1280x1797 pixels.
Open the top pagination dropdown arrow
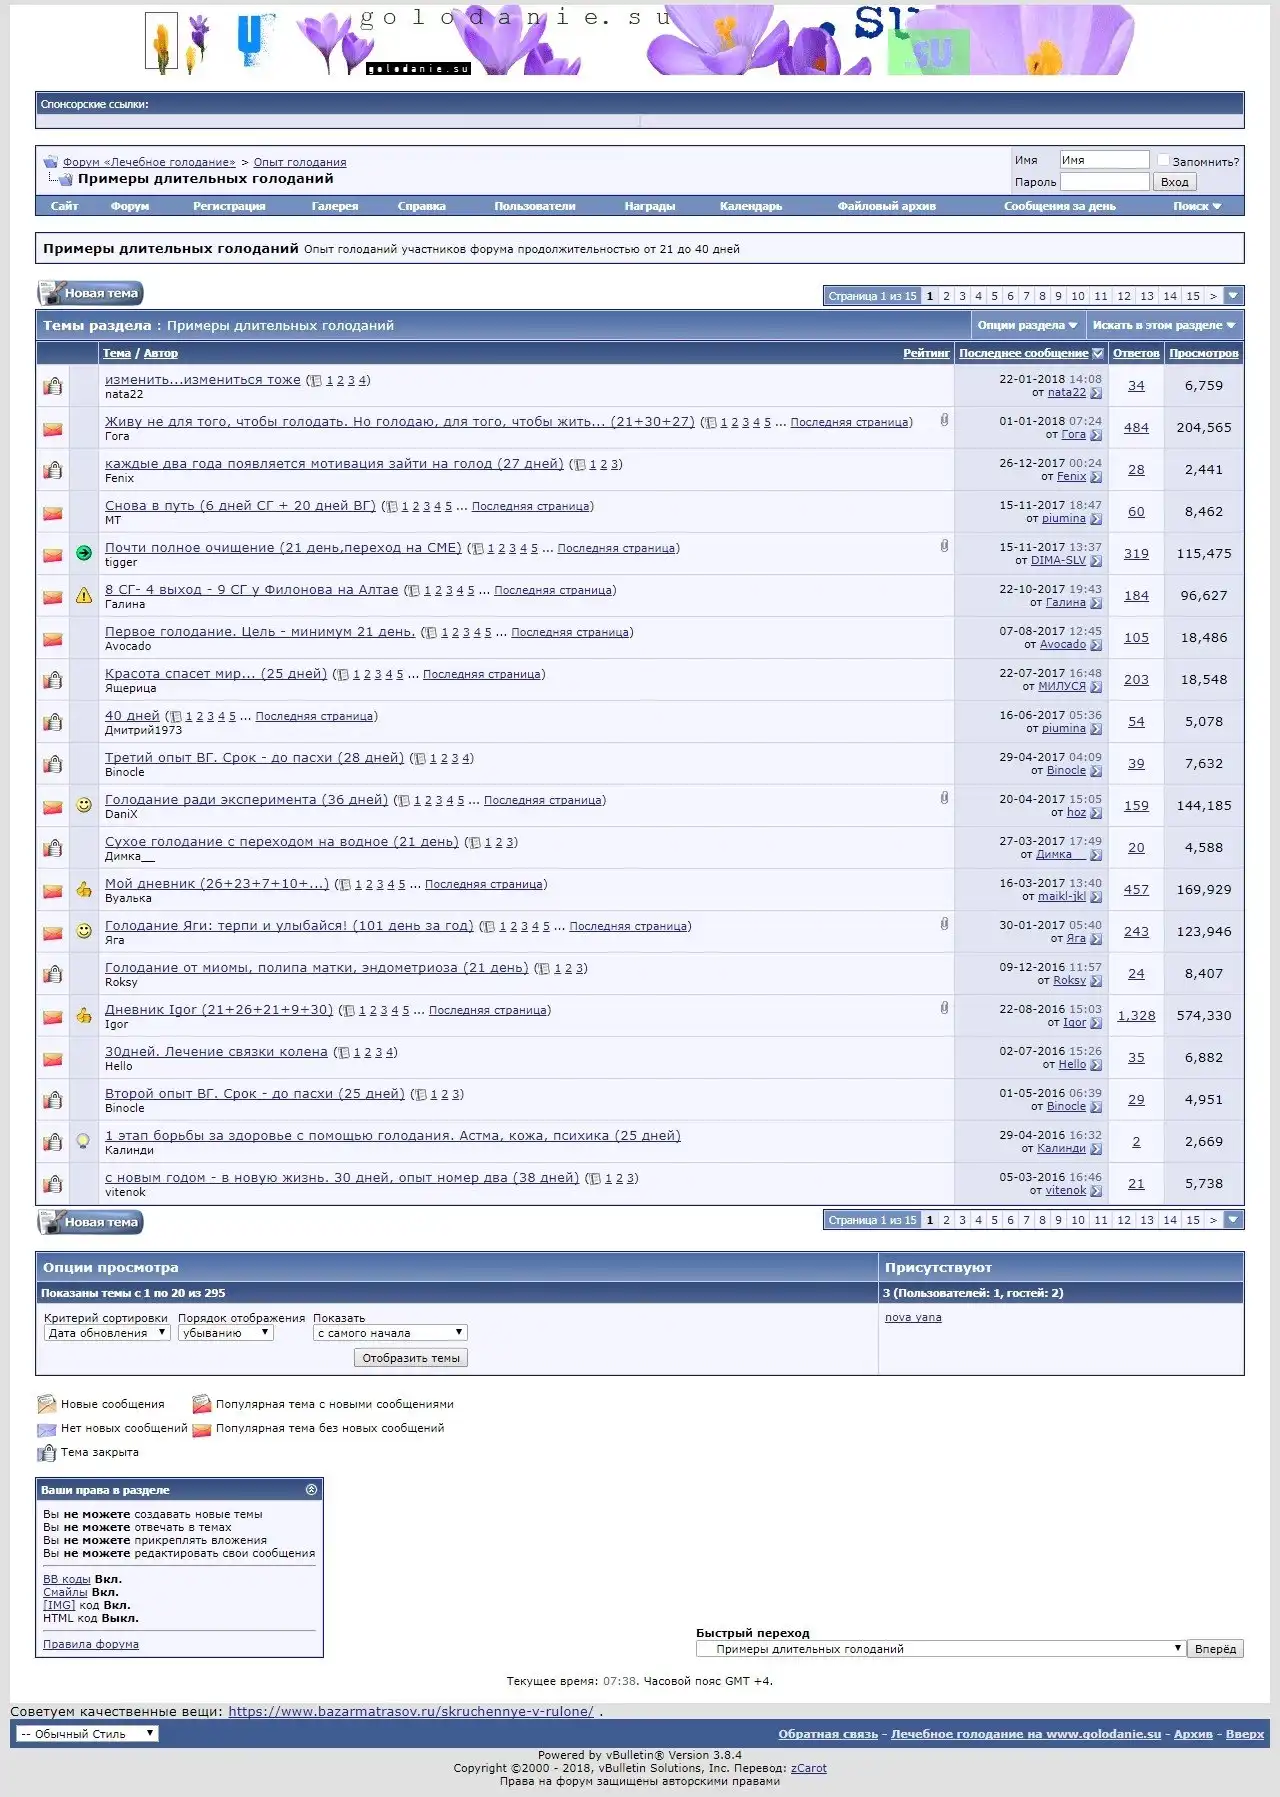click(x=1233, y=296)
